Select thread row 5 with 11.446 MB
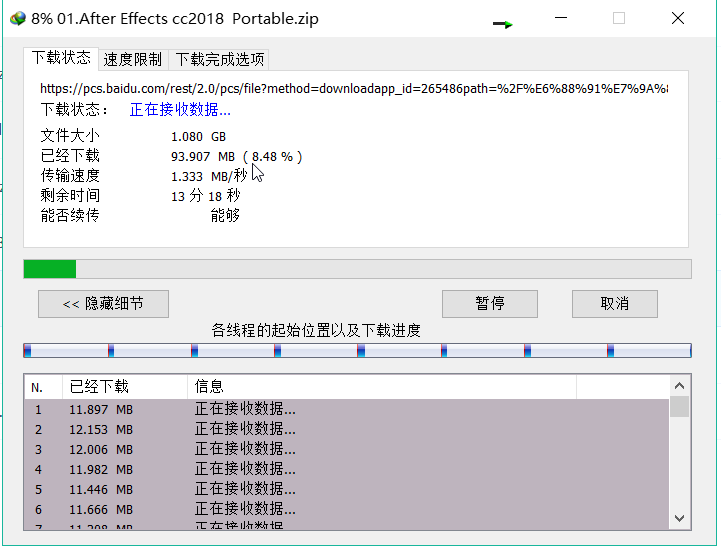 347,489
